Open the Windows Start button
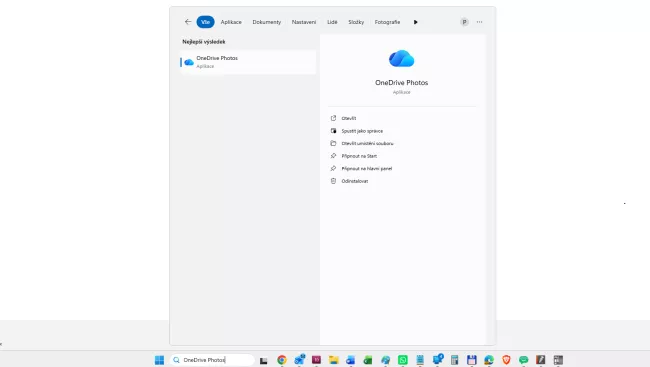 click(159, 360)
